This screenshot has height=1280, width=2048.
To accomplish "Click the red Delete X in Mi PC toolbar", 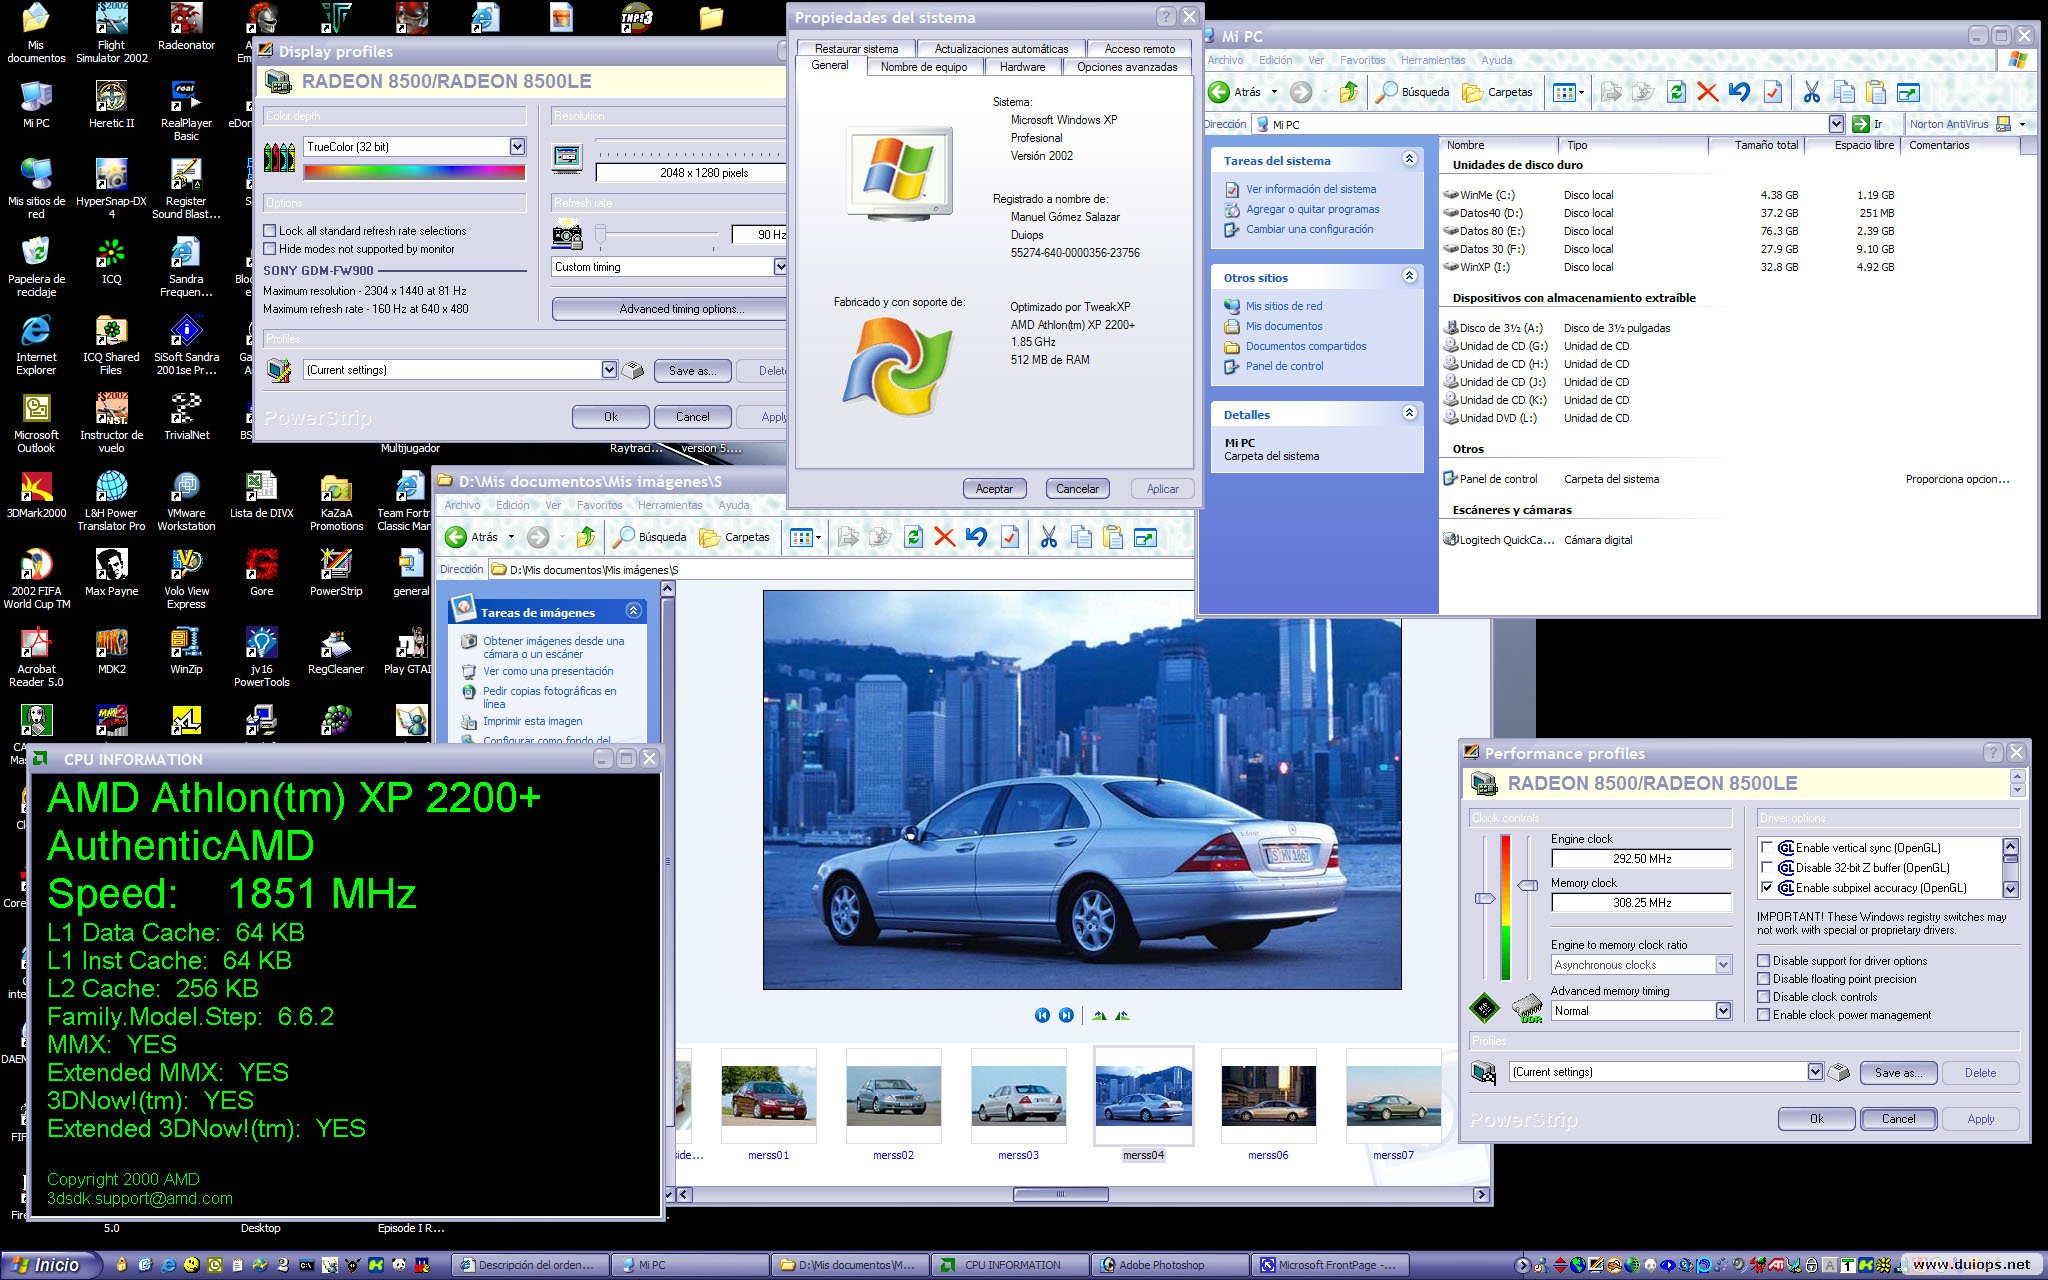I will [x=1707, y=92].
